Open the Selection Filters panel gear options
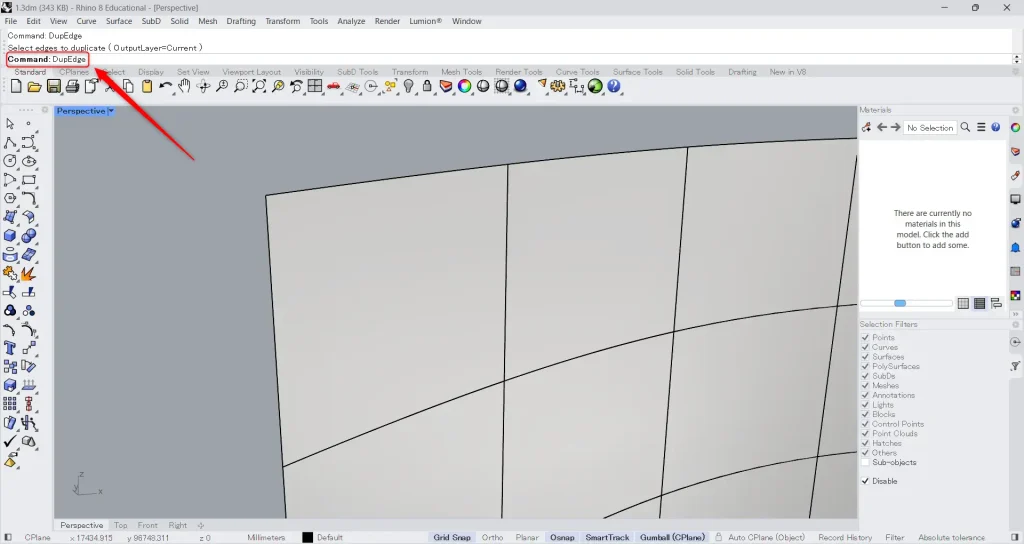Image resolution: width=1024 pixels, height=544 pixels. [1016, 325]
